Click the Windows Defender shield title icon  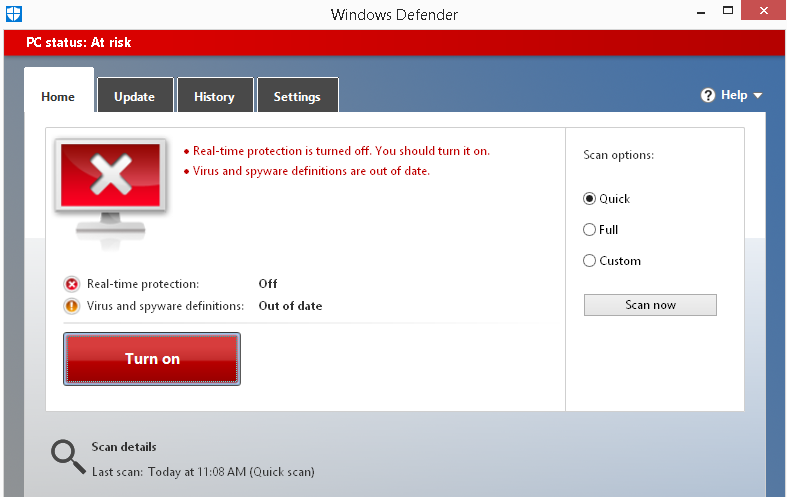13,14
